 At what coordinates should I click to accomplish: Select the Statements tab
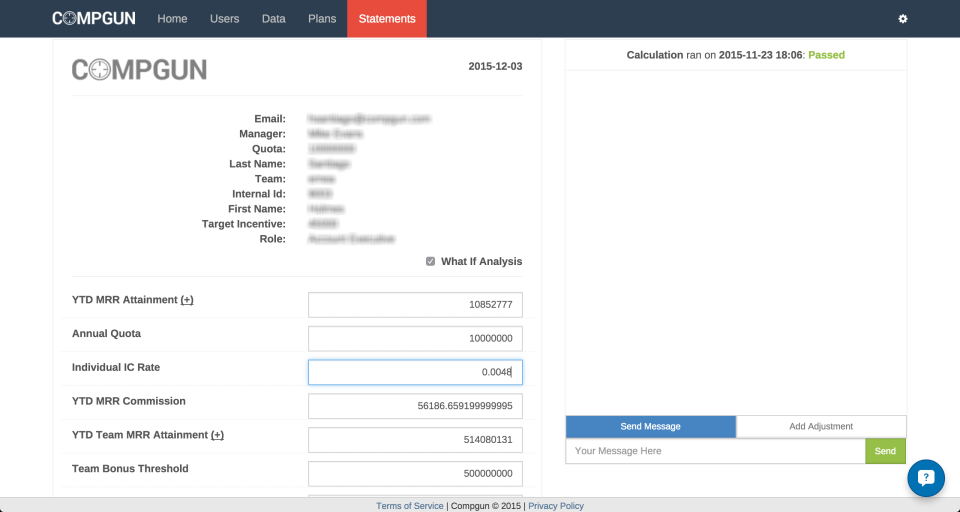(387, 19)
